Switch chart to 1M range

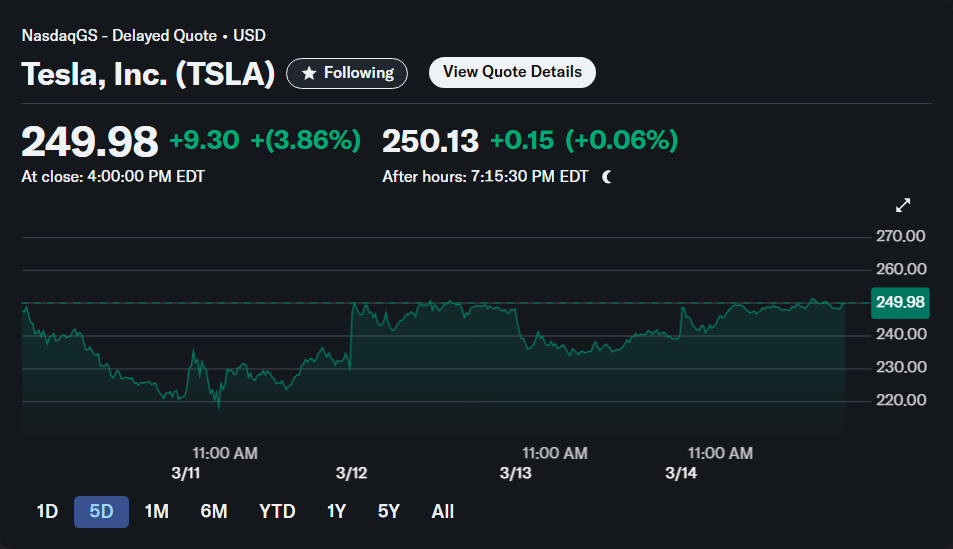157,511
